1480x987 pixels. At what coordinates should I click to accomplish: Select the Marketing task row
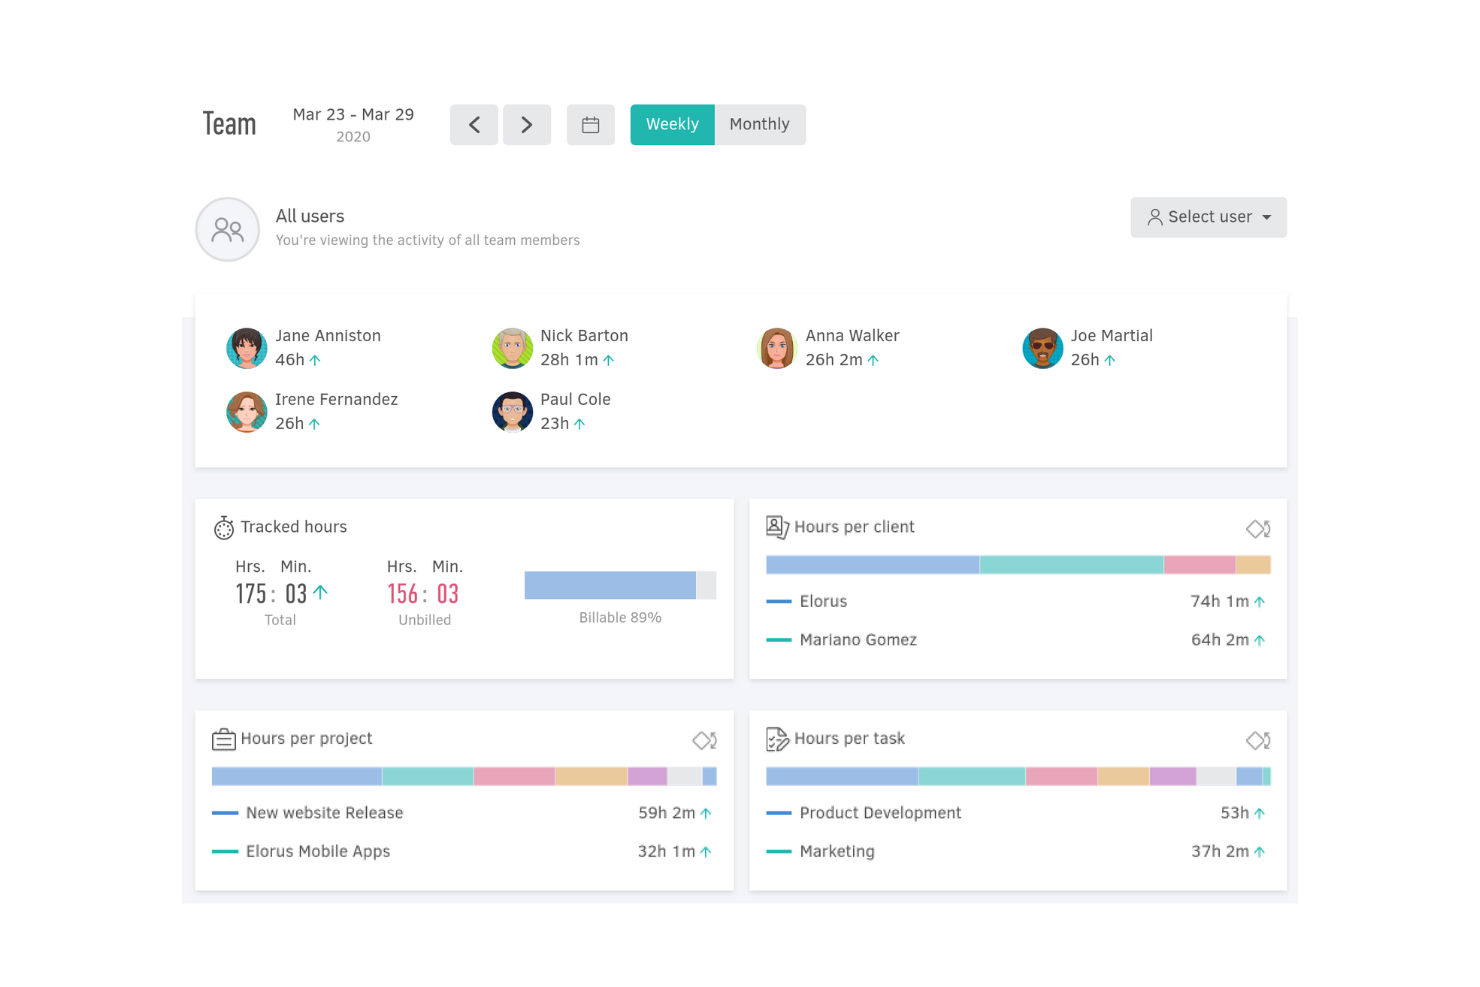[x=1018, y=852]
